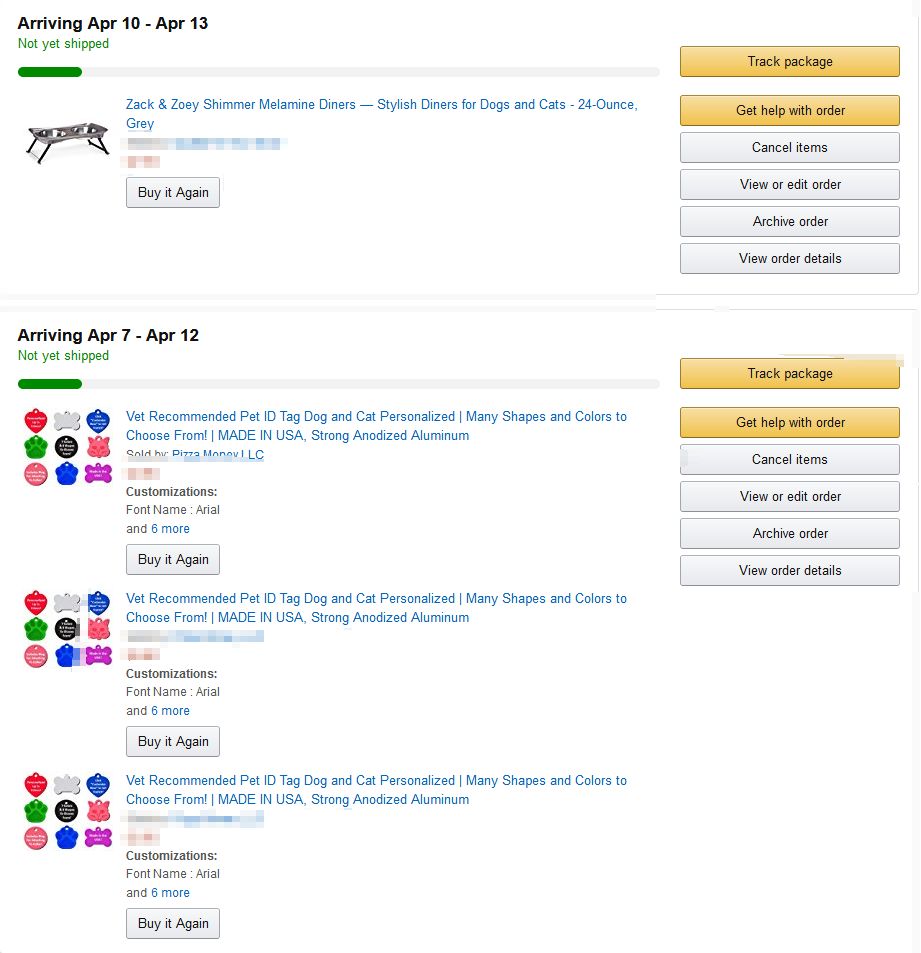Buy the third Pet ID Tag again

173,923
